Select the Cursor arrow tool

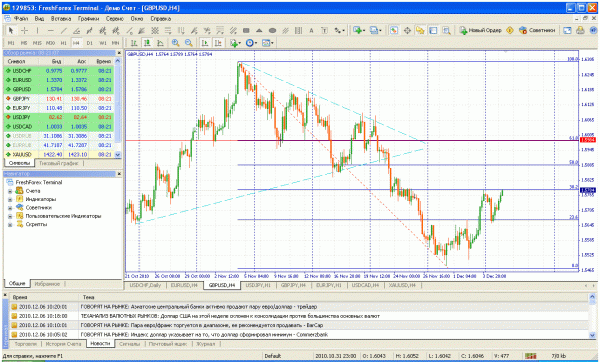(11, 30)
